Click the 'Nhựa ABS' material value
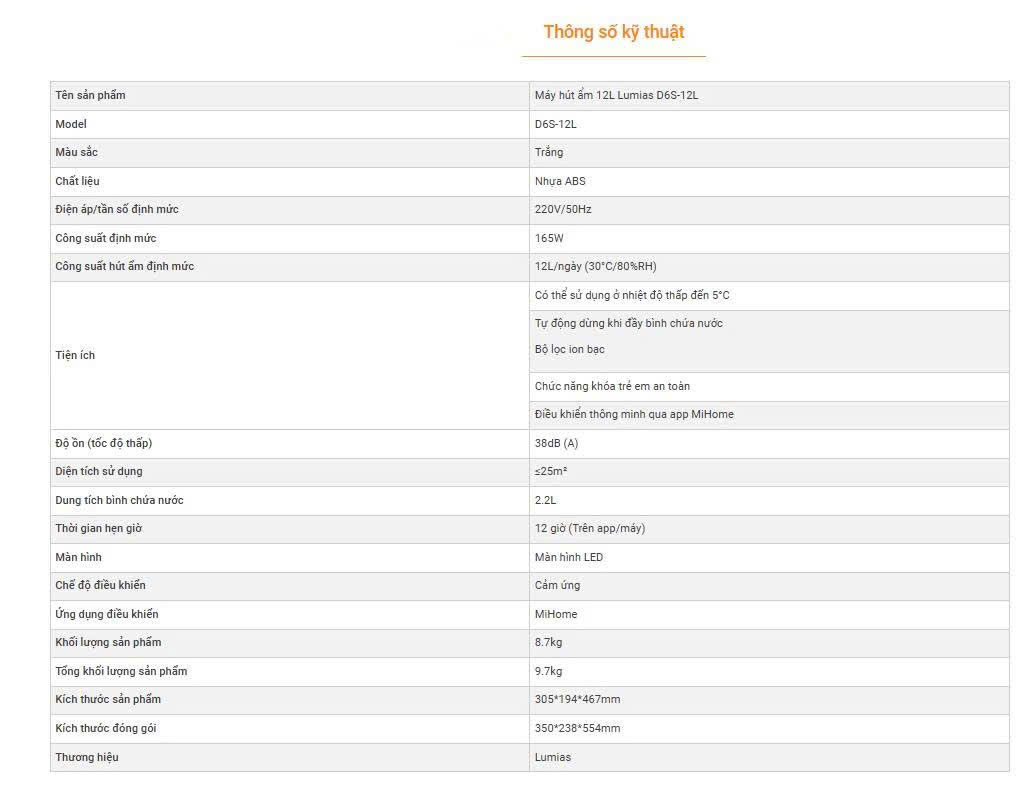This screenshot has width=1032, height=789. tap(560, 181)
